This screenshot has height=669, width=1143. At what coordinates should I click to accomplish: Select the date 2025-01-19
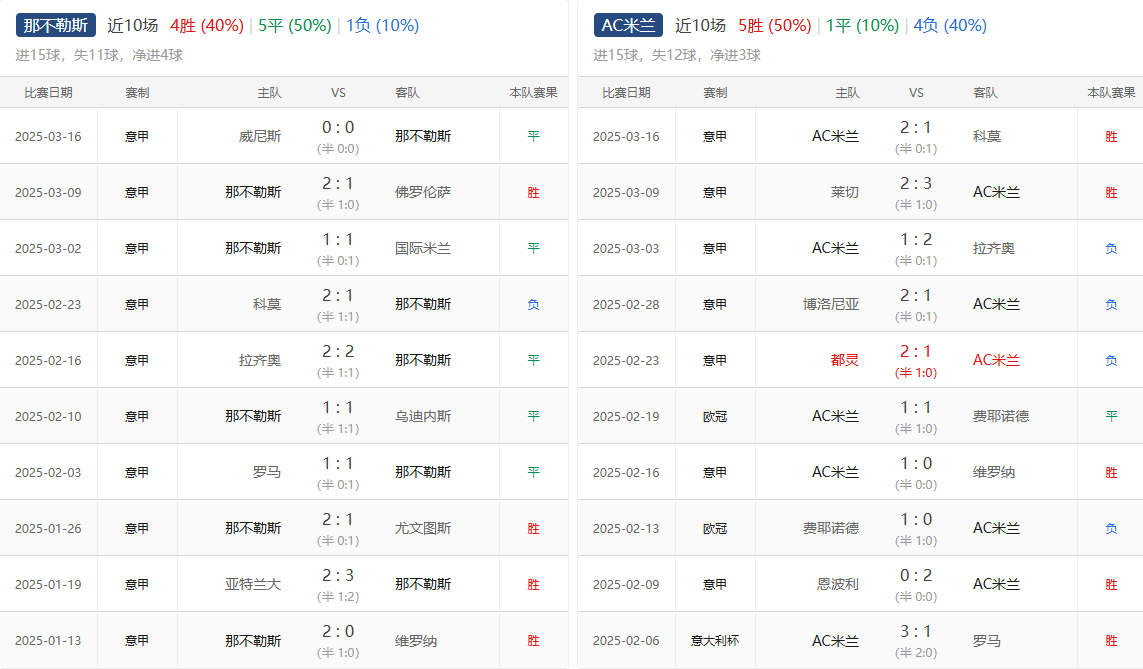tap(48, 584)
